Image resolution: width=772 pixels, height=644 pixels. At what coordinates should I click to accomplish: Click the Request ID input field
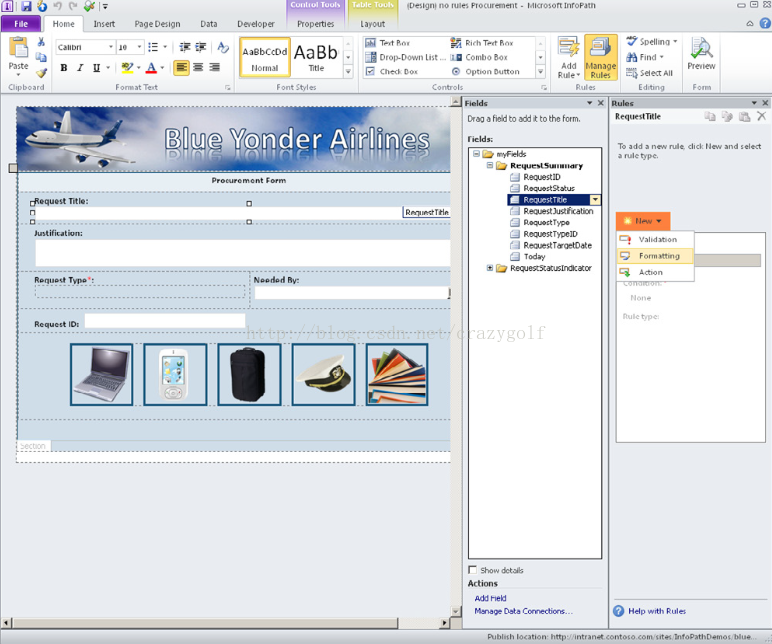point(165,322)
